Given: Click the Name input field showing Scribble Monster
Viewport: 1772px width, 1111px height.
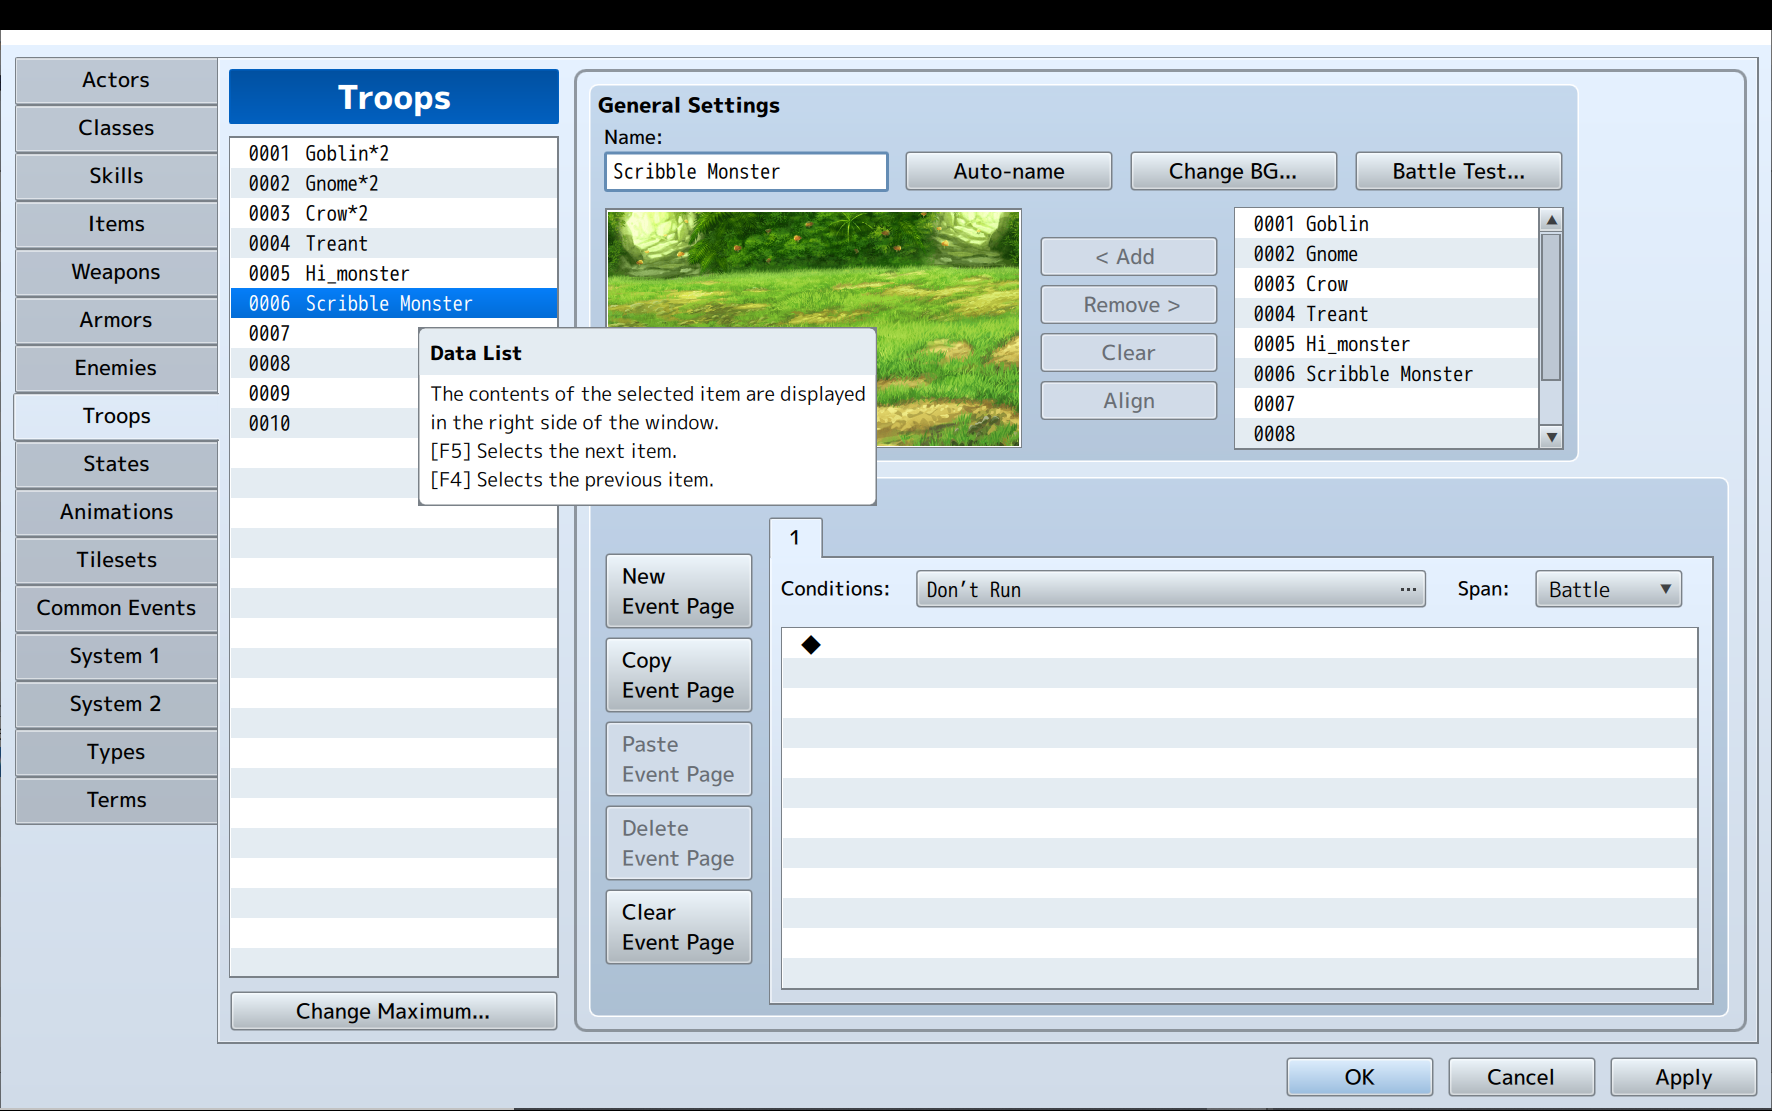Looking at the screenshot, I should click(x=745, y=171).
